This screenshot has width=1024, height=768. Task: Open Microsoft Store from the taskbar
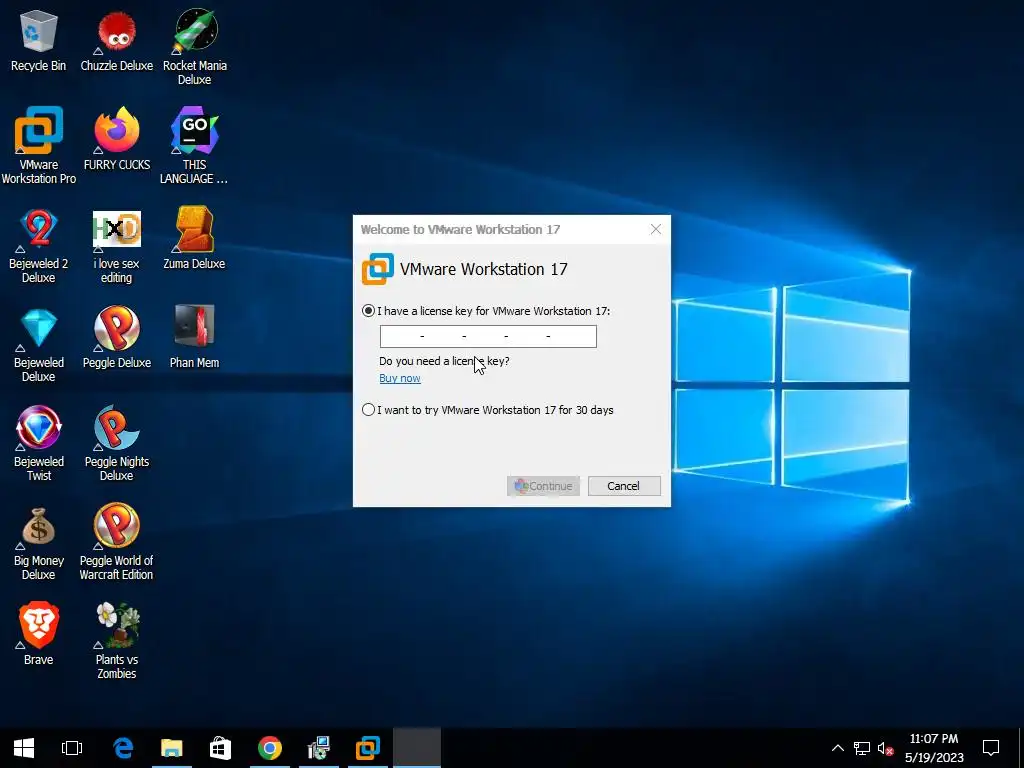(220, 748)
